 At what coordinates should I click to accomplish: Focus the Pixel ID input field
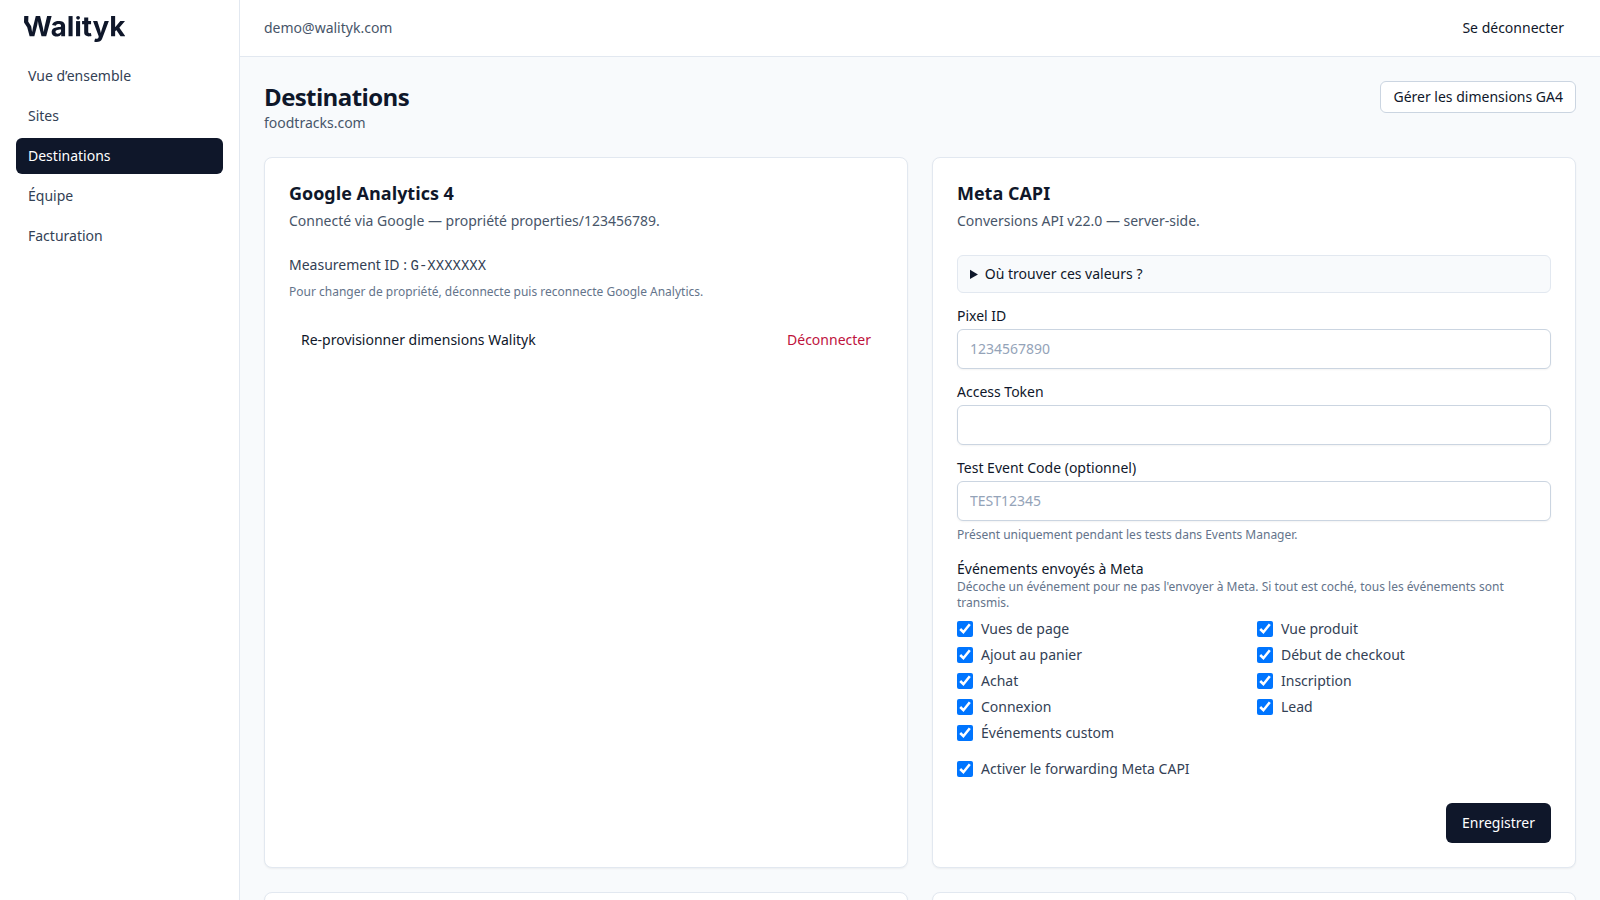pos(1253,349)
